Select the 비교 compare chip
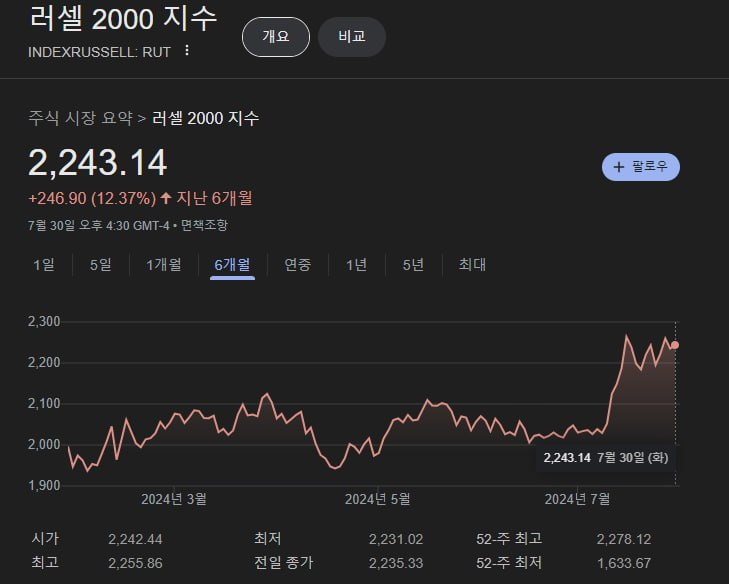This screenshot has width=729, height=584. [351, 37]
